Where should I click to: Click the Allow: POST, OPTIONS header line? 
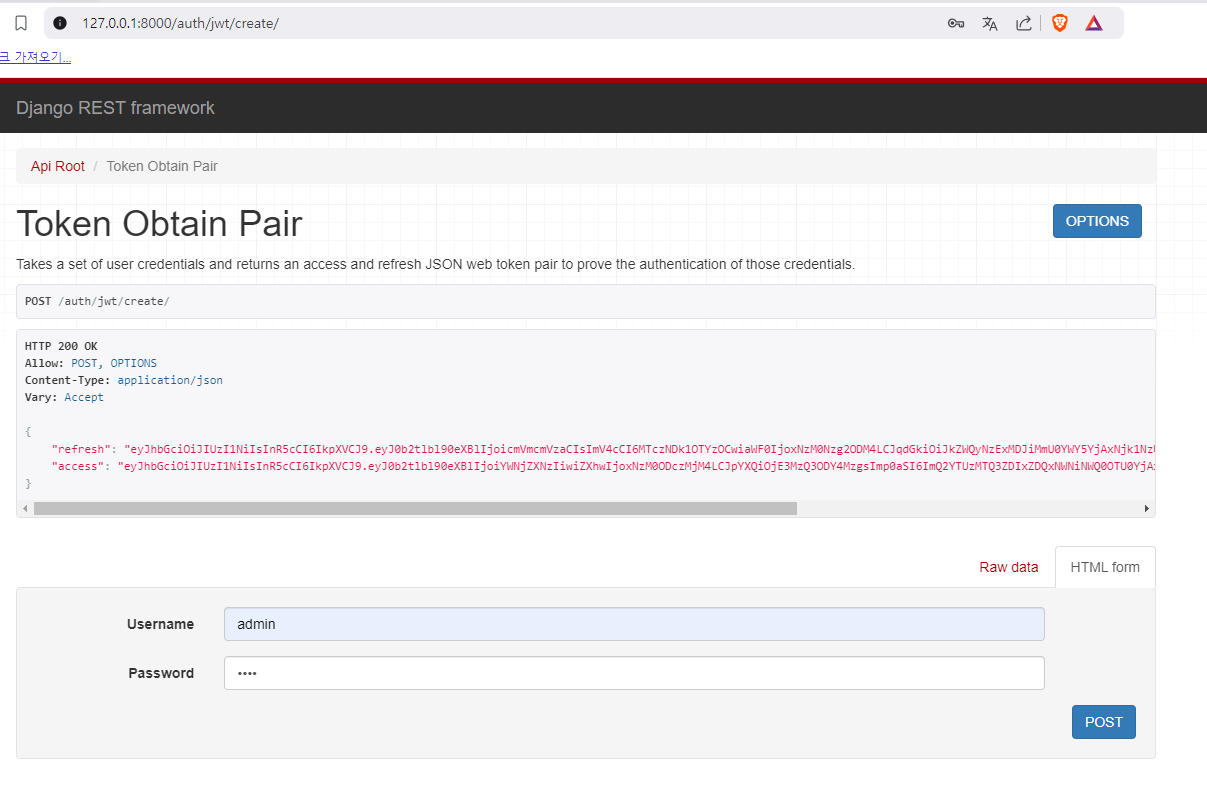coord(91,363)
